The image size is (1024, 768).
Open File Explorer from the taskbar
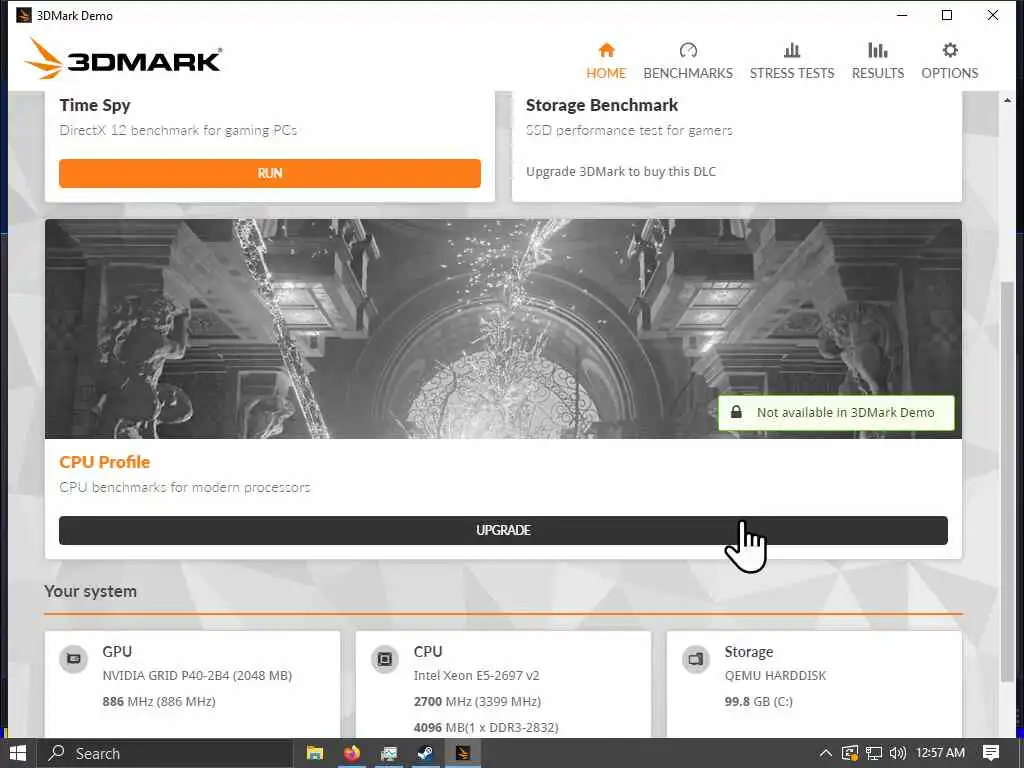(x=315, y=753)
